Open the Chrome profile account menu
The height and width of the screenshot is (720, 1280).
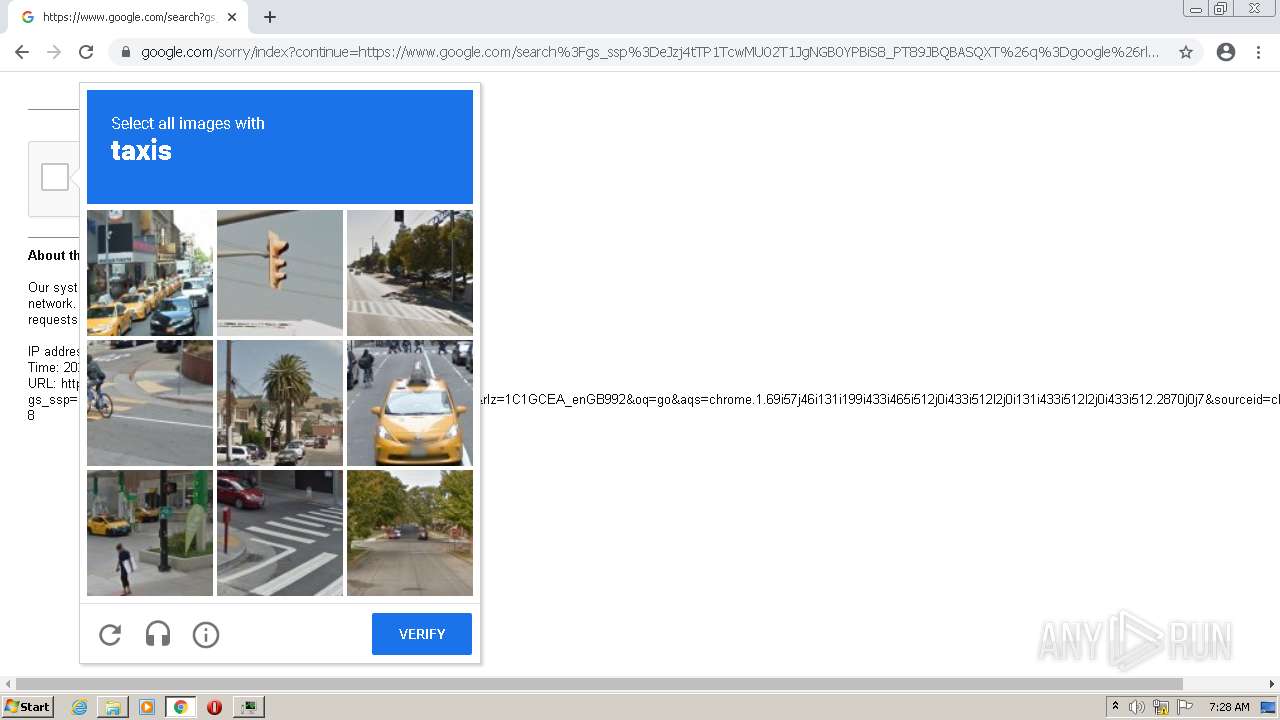click(1226, 52)
